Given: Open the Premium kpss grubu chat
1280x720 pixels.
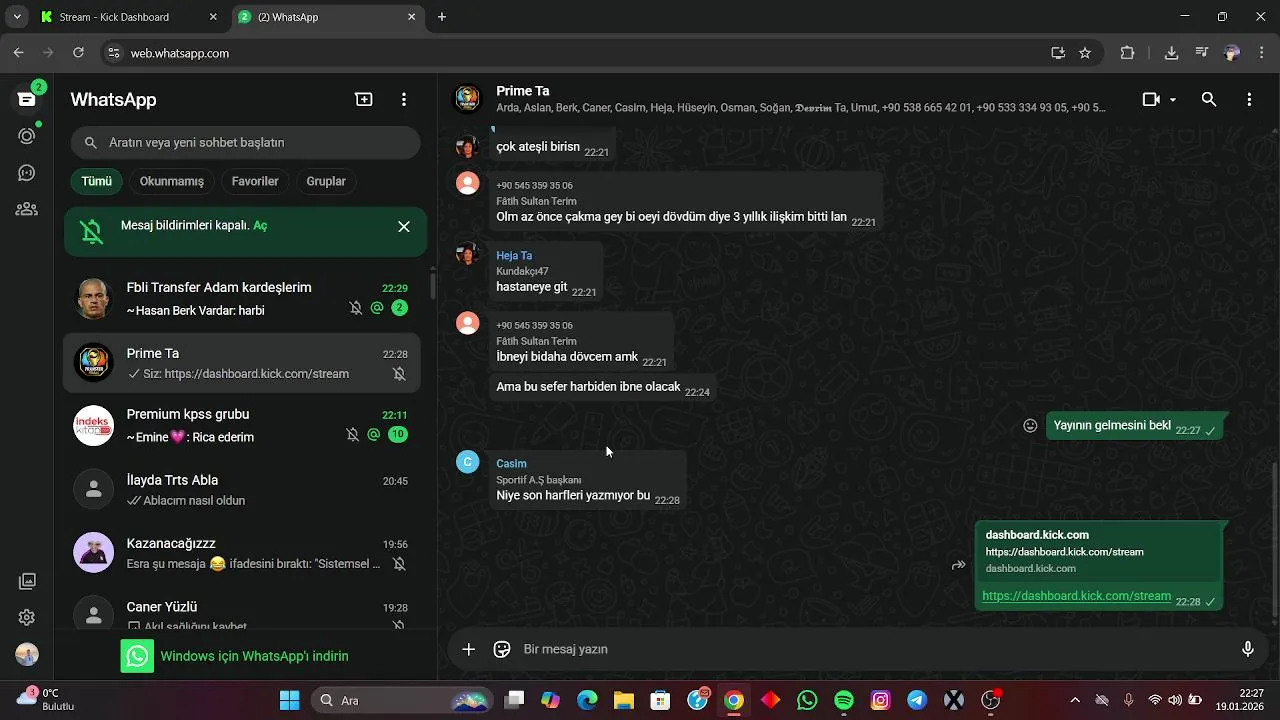Looking at the screenshot, I should (x=242, y=425).
